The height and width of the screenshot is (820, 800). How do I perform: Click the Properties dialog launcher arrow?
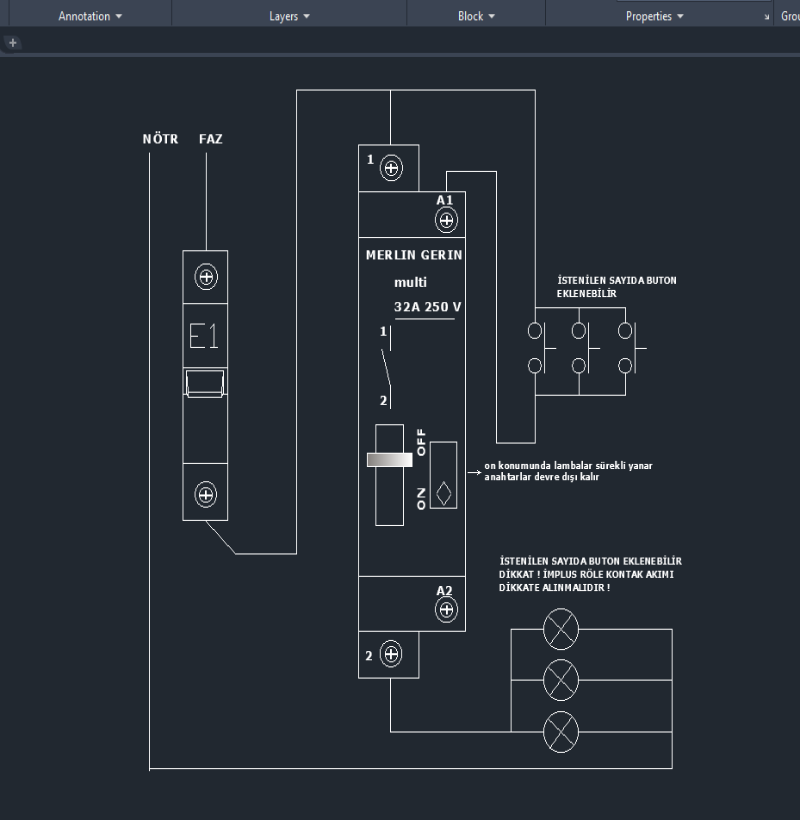(767, 17)
